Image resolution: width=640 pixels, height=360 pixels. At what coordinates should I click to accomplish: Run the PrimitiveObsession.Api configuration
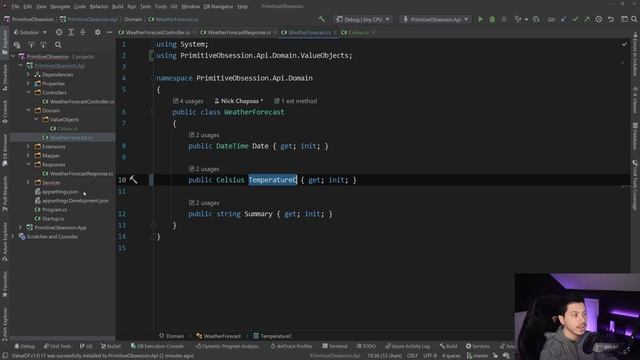pyautogui.click(x=480, y=19)
